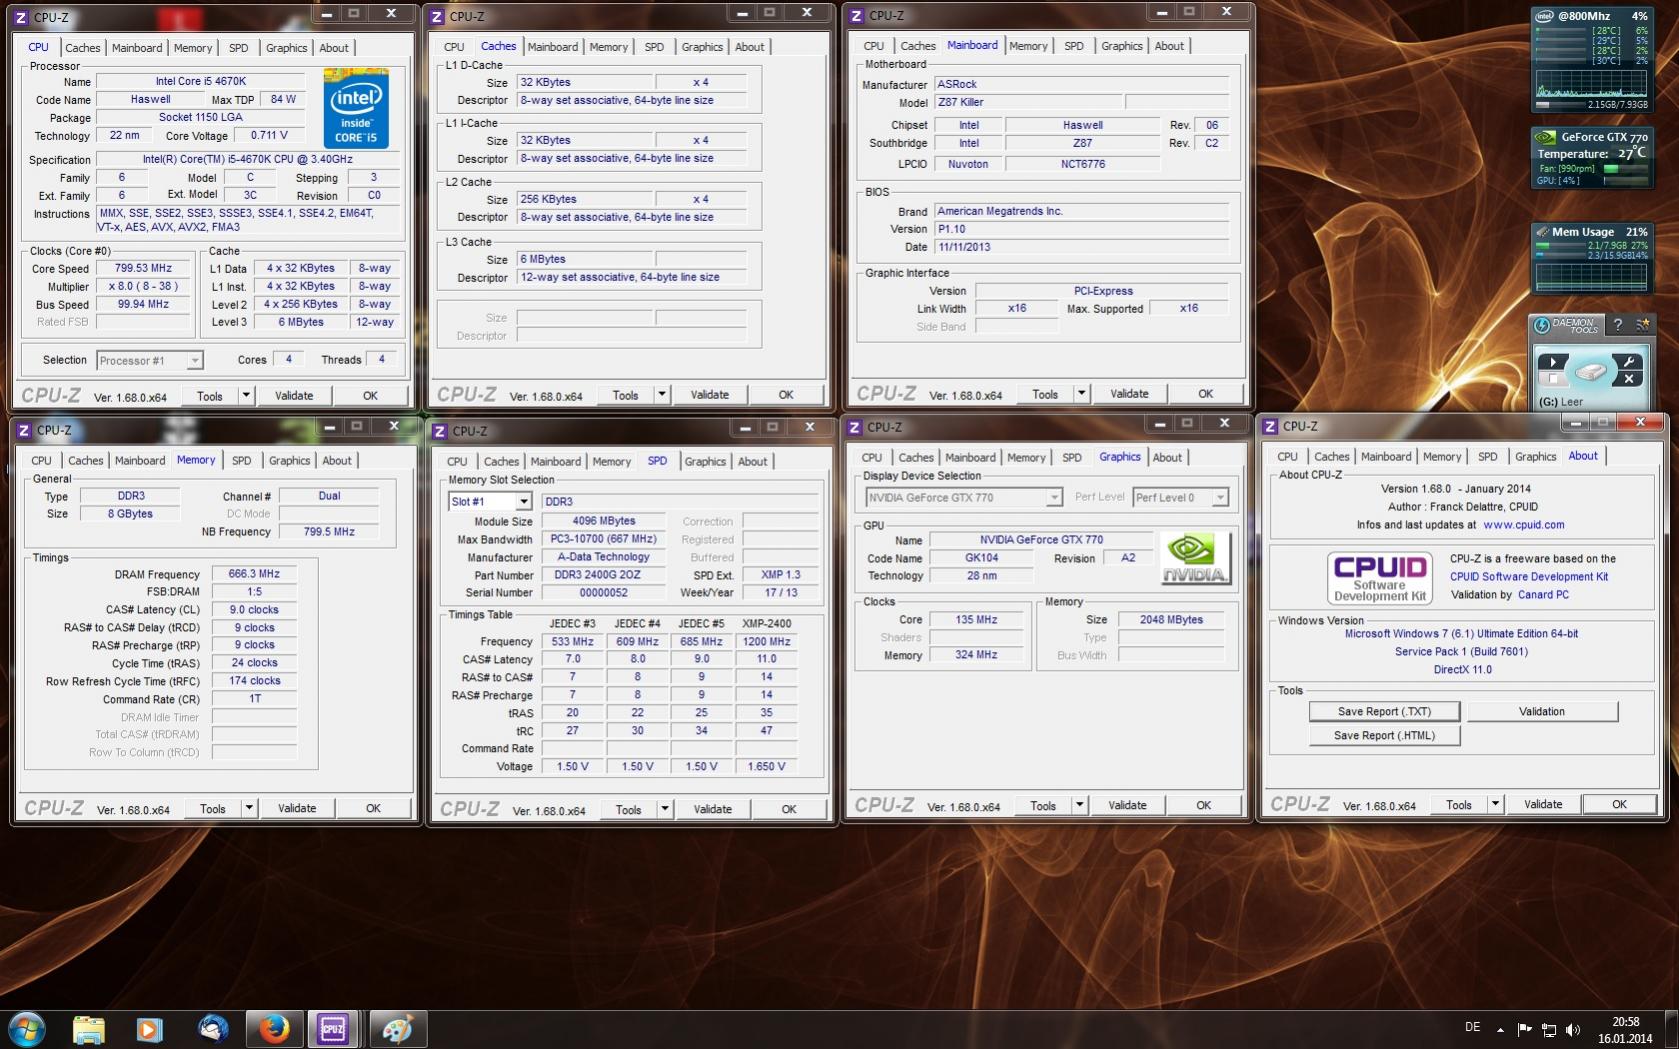Open the Memory tab in the Graphics window

click(1026, 458)
